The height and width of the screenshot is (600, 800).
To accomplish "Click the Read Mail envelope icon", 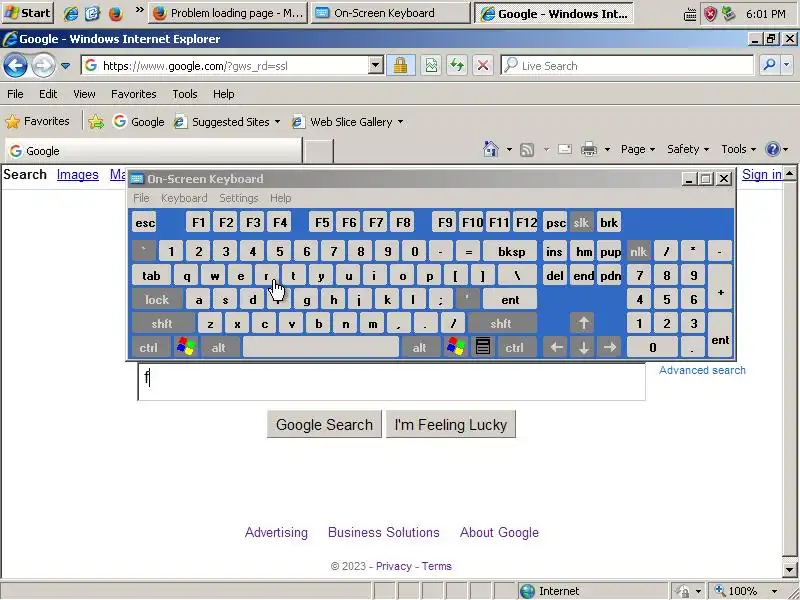I will (x=565, y=149).
